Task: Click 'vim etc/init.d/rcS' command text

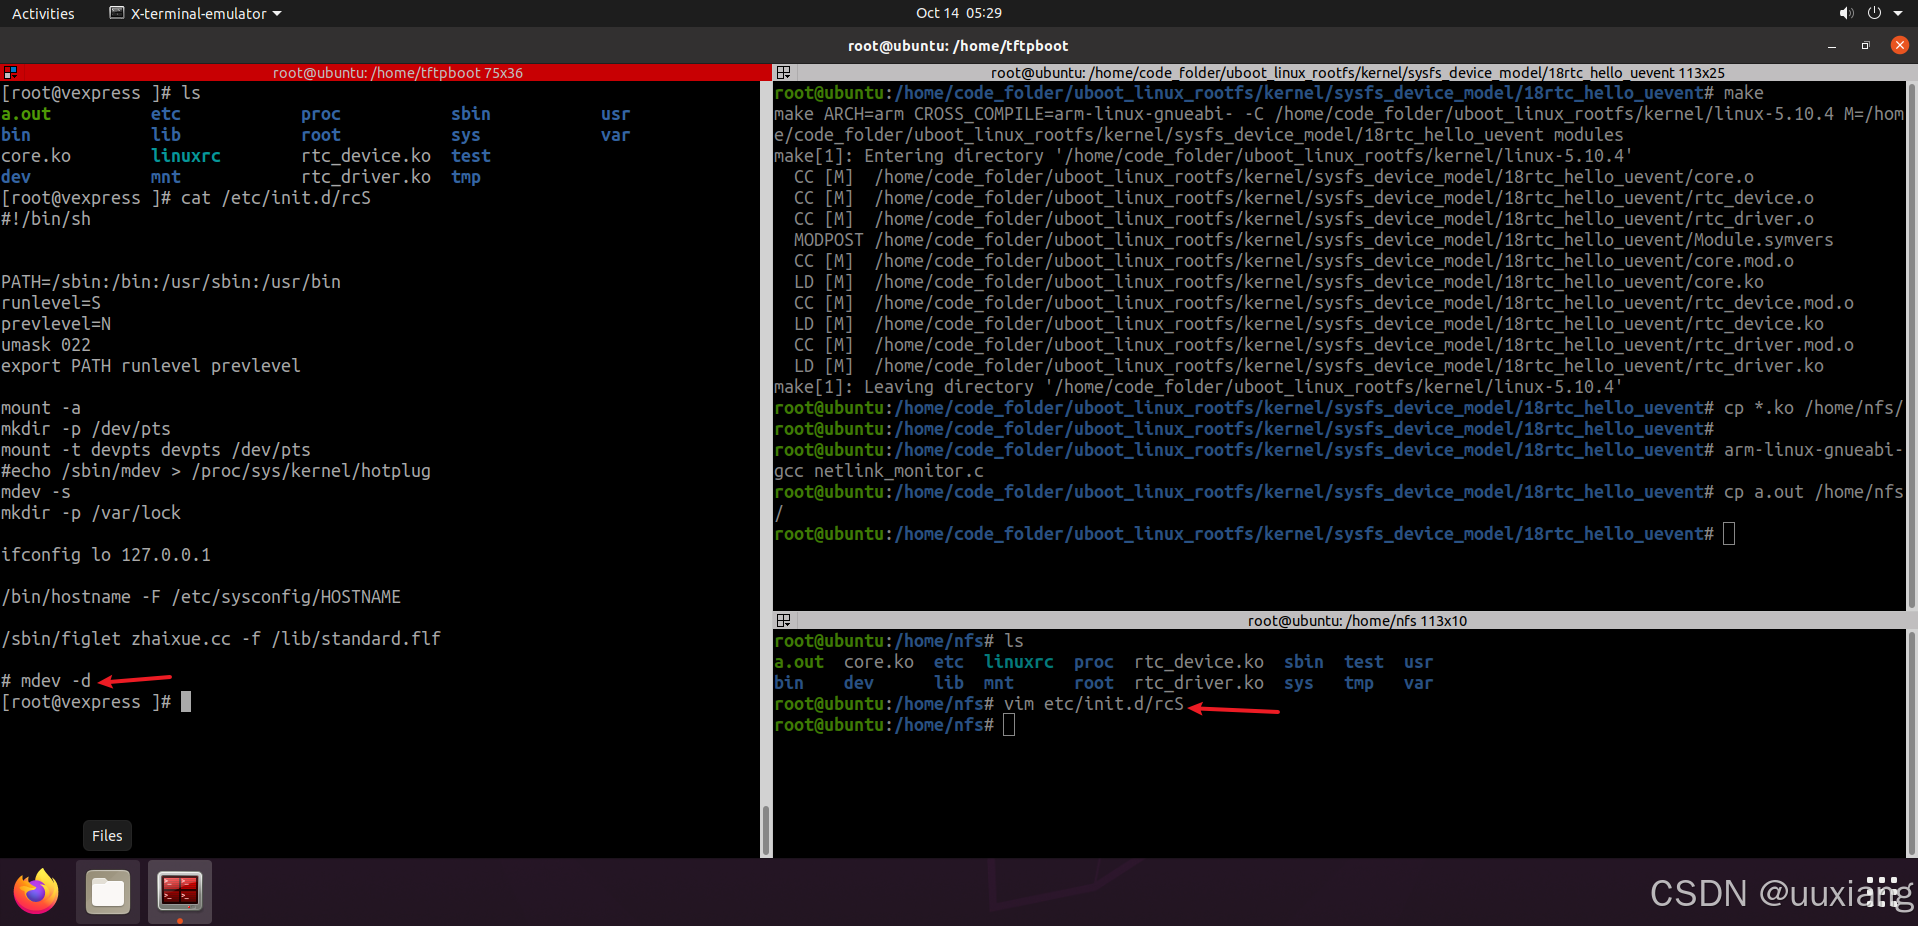Action: [x=1094, y=704]
